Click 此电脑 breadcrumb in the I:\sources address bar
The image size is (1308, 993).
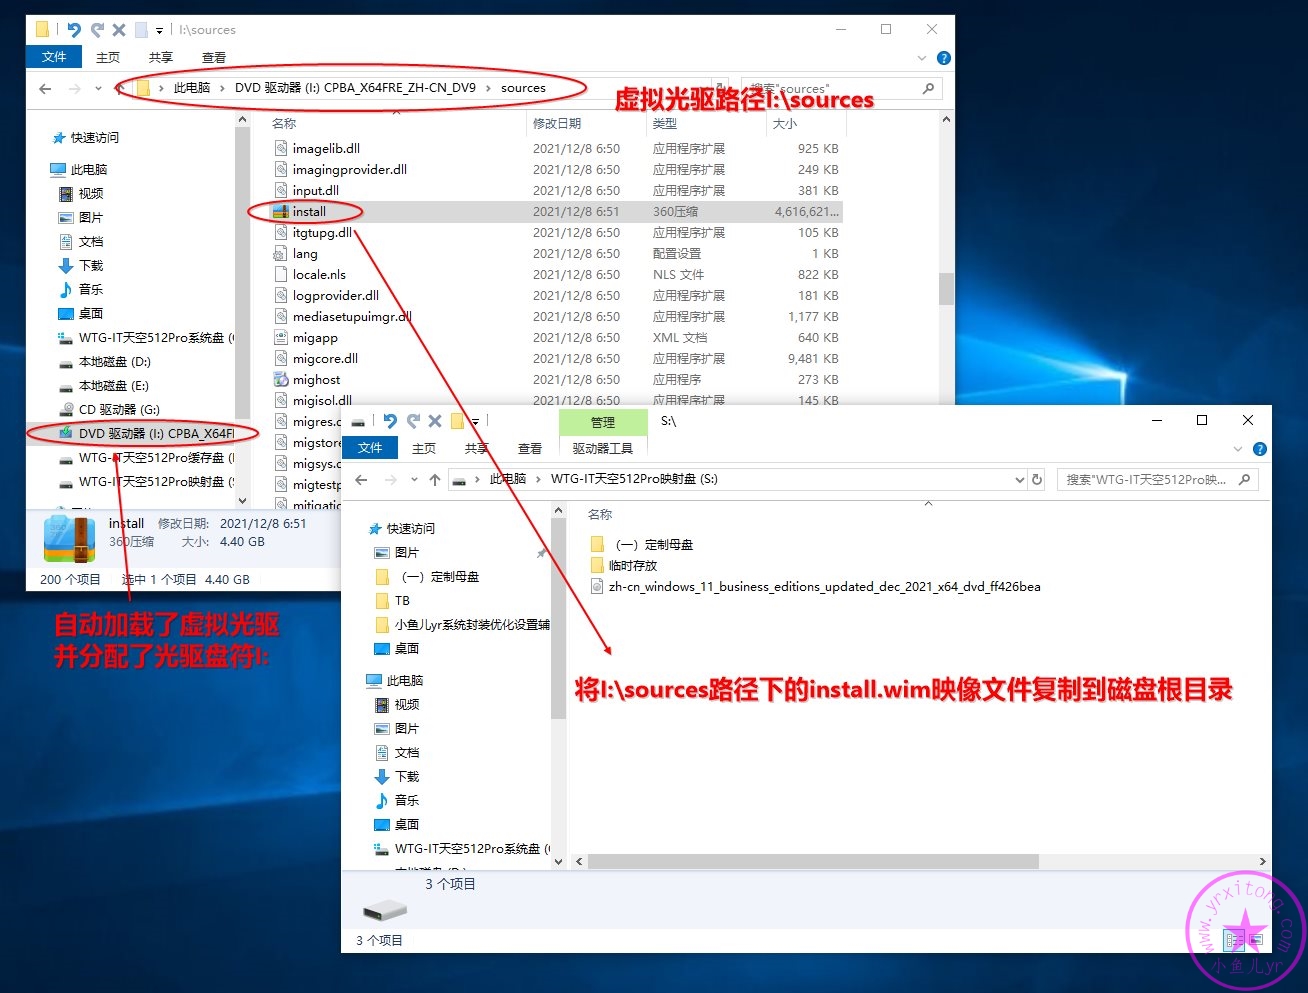192,88
